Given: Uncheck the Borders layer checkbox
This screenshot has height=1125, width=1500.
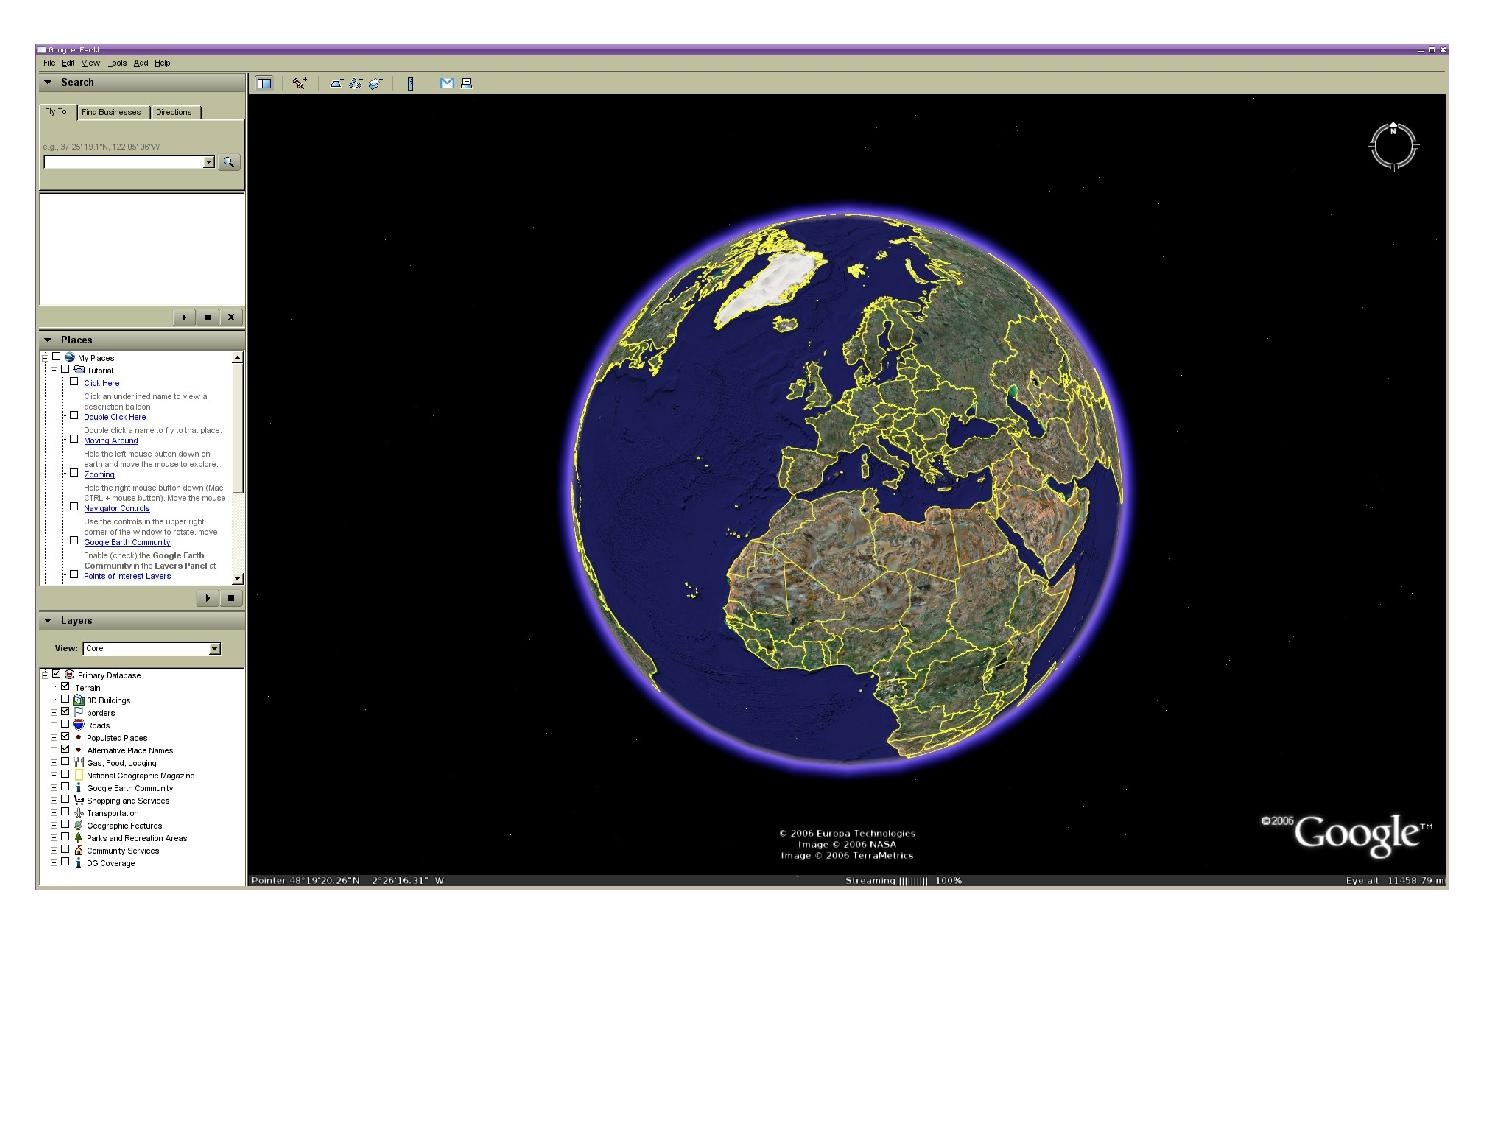Looking at the screenshot, I should click(66, 712).
